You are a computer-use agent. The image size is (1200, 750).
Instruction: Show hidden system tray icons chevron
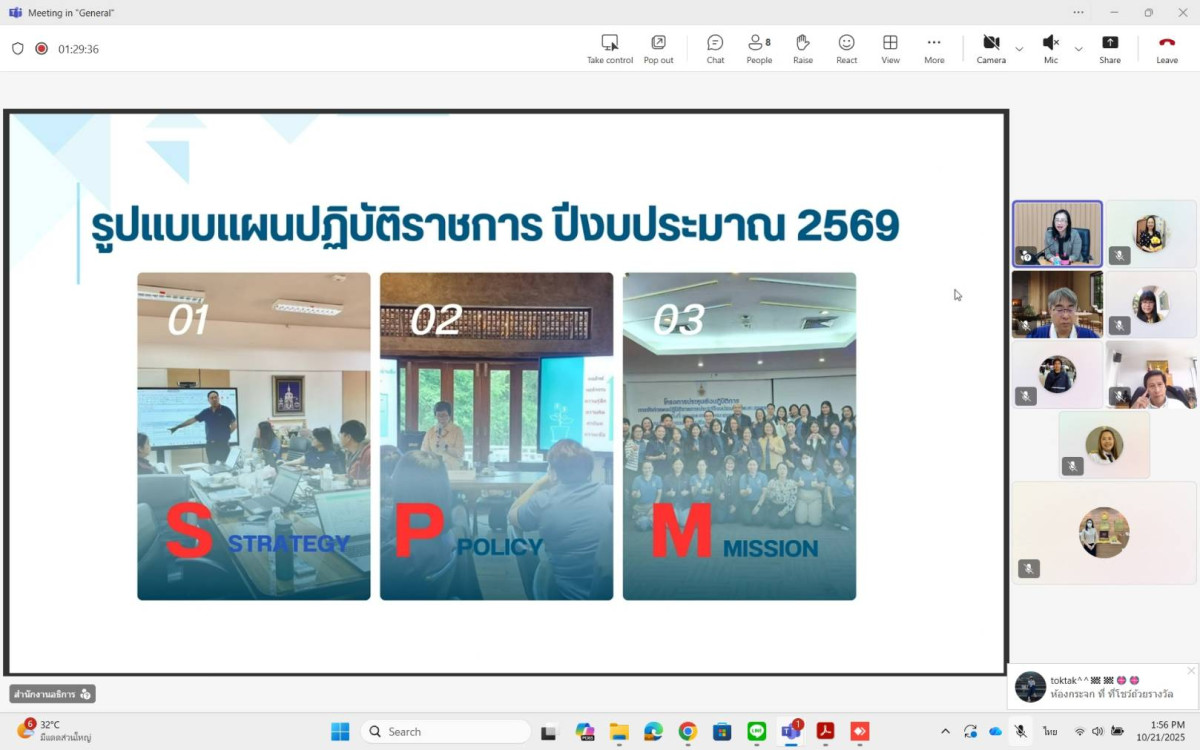(945, 732)
